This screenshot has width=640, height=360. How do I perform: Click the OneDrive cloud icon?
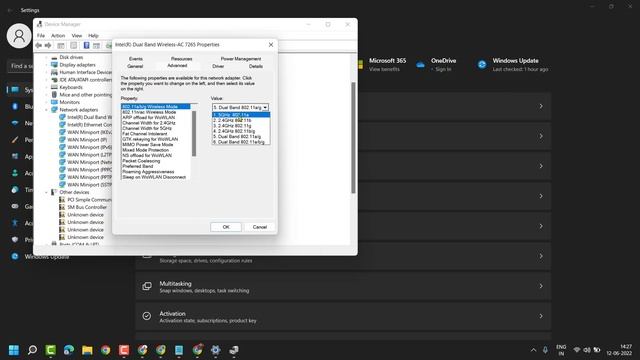[x=420, y=64]
